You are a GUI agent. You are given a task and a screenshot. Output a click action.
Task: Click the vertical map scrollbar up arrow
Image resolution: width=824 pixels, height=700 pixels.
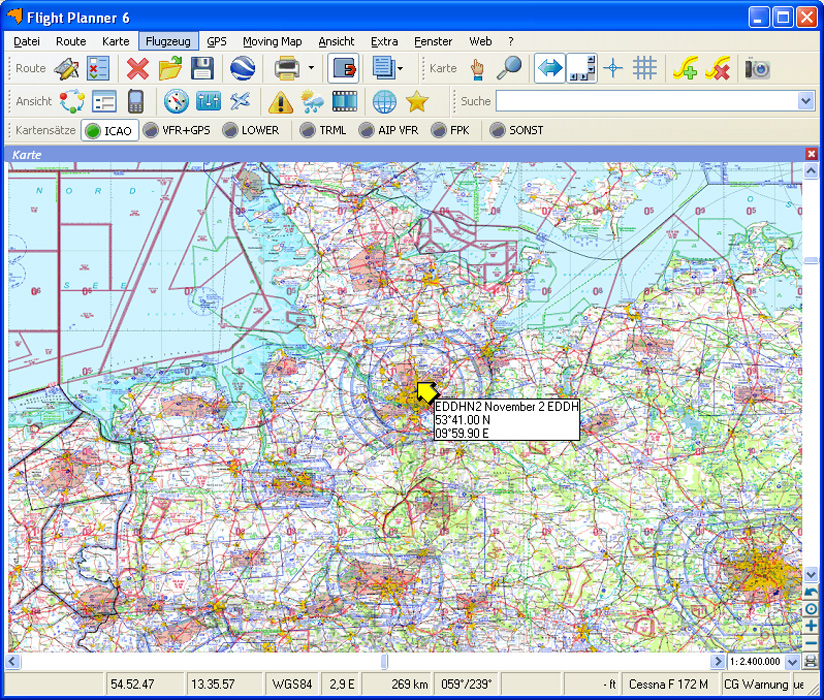tap(811, 171)
